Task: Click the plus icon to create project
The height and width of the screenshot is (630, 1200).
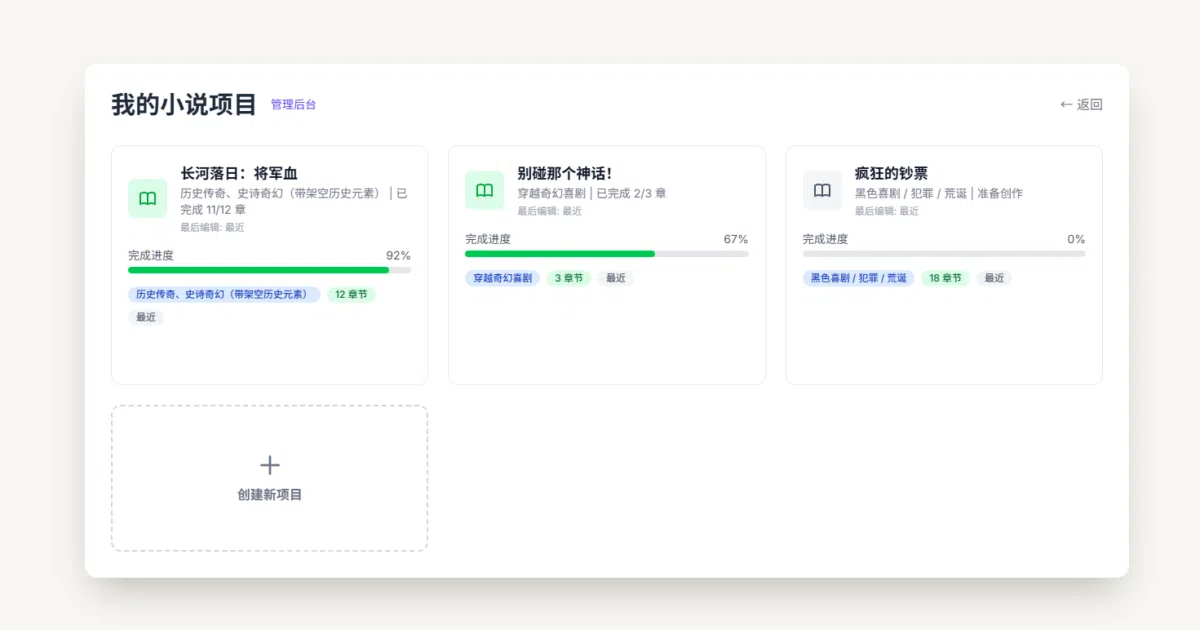Action: click(270, 465)
